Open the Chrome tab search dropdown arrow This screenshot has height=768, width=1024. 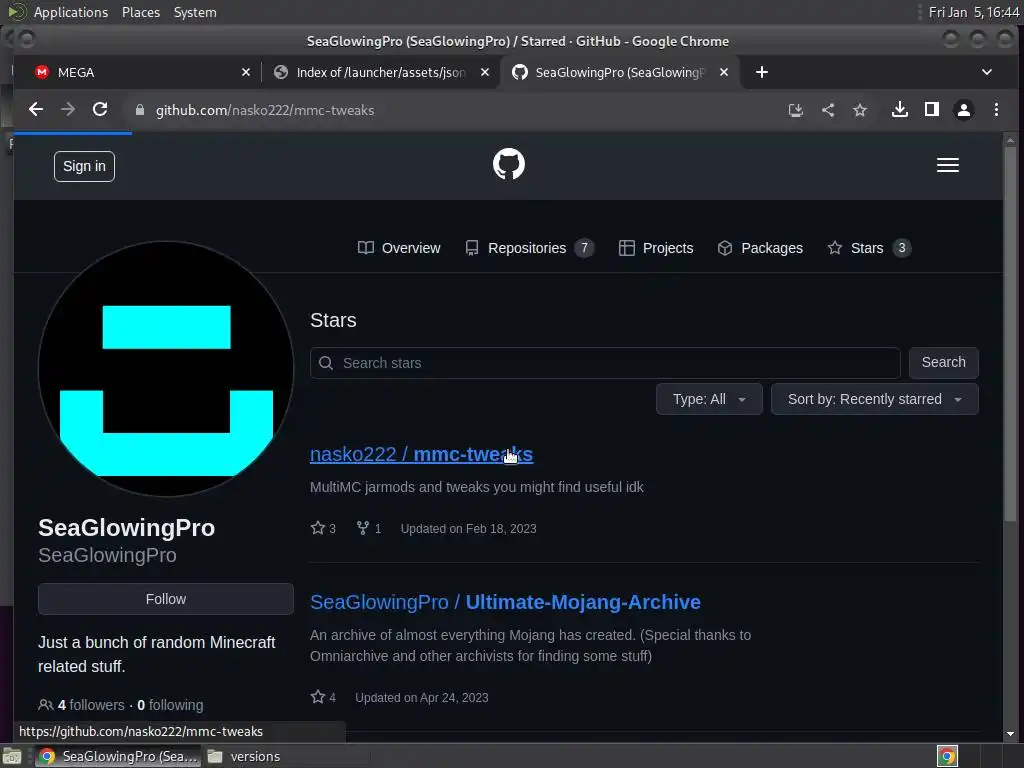tap(987, 72)
